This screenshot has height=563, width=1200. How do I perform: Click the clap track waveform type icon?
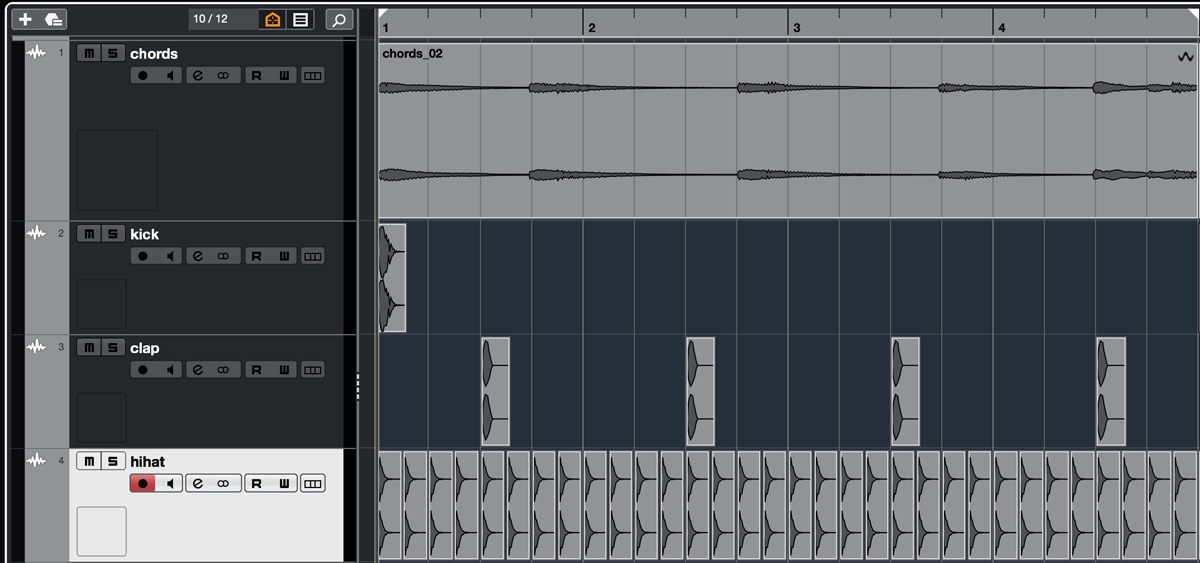36,346
